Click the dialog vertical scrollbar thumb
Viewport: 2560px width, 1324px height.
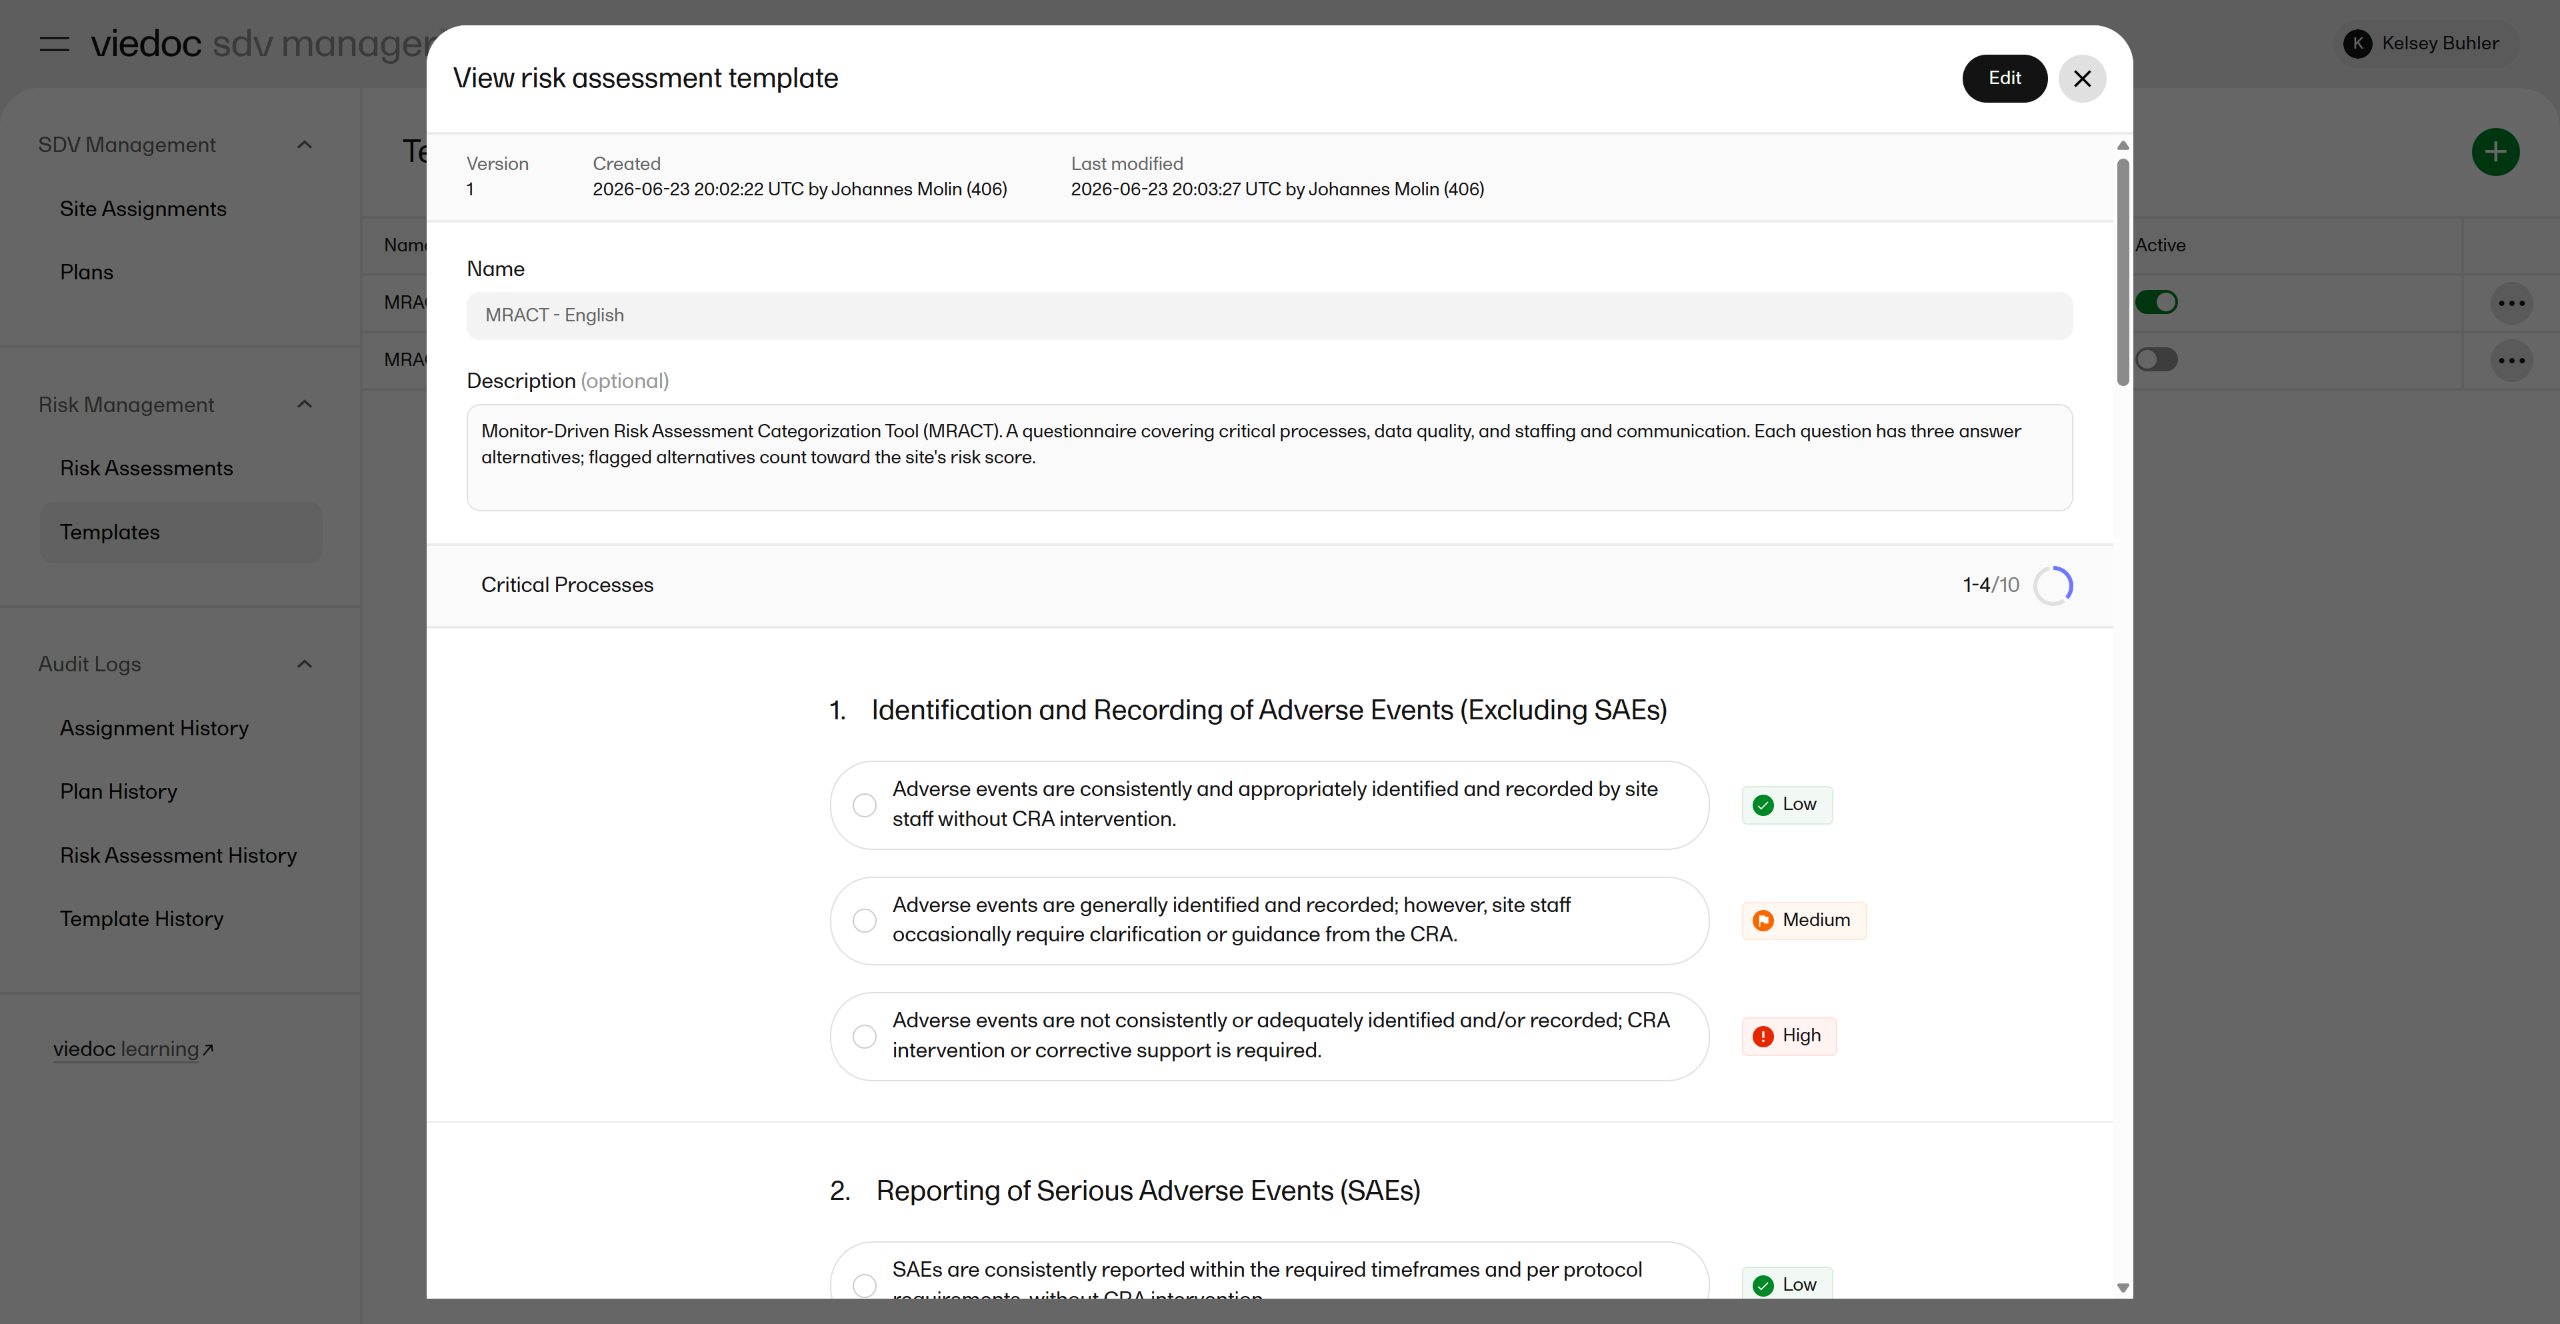tap(2122, 272)
